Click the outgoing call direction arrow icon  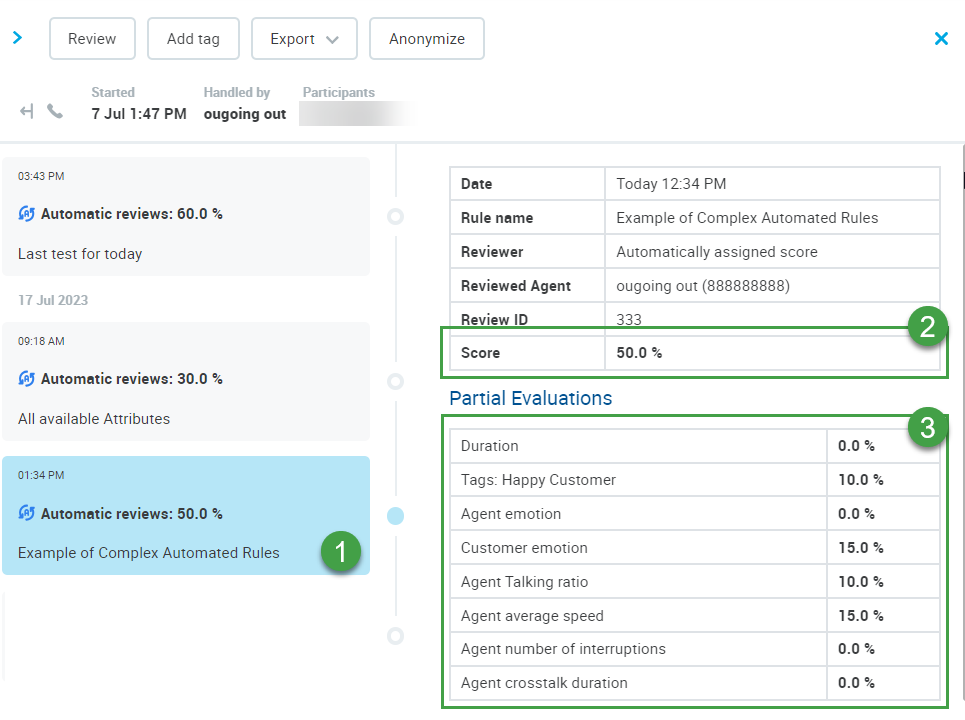(27, 111)
